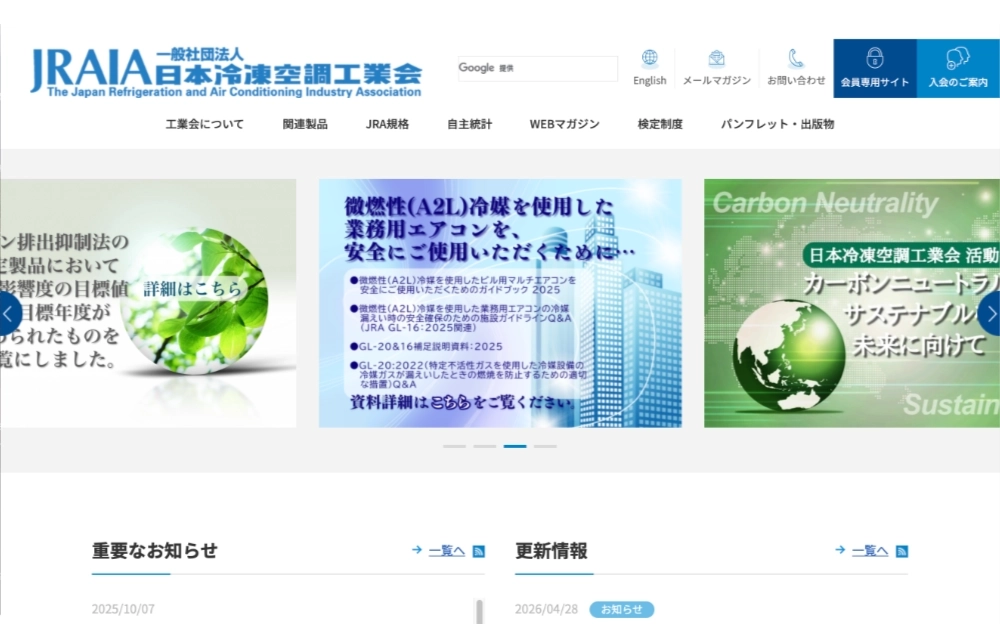Select the first carousel indicator dash

point(454,446)
